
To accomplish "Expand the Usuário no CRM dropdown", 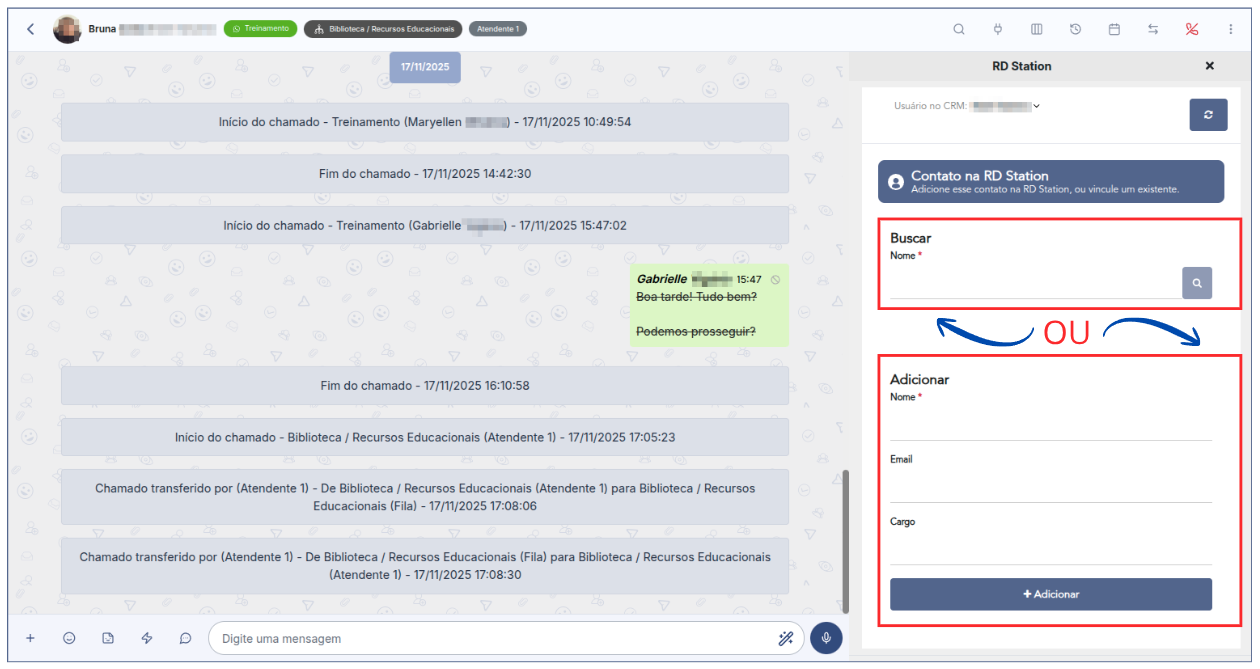I will (1036, 106).
